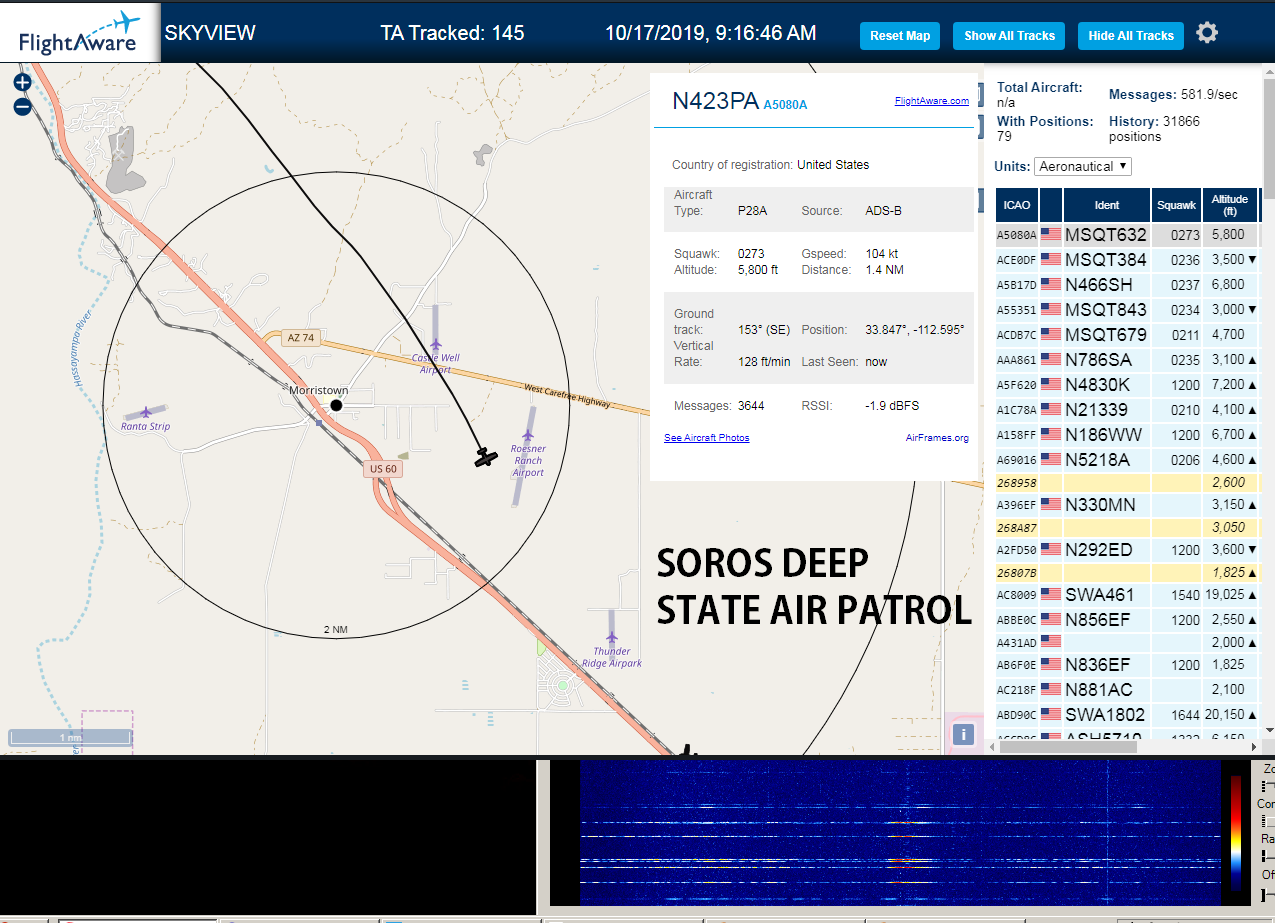Select the N4830K aircraft row
This screenshot has height=923, width=1275.
(x=1127, y=385)
